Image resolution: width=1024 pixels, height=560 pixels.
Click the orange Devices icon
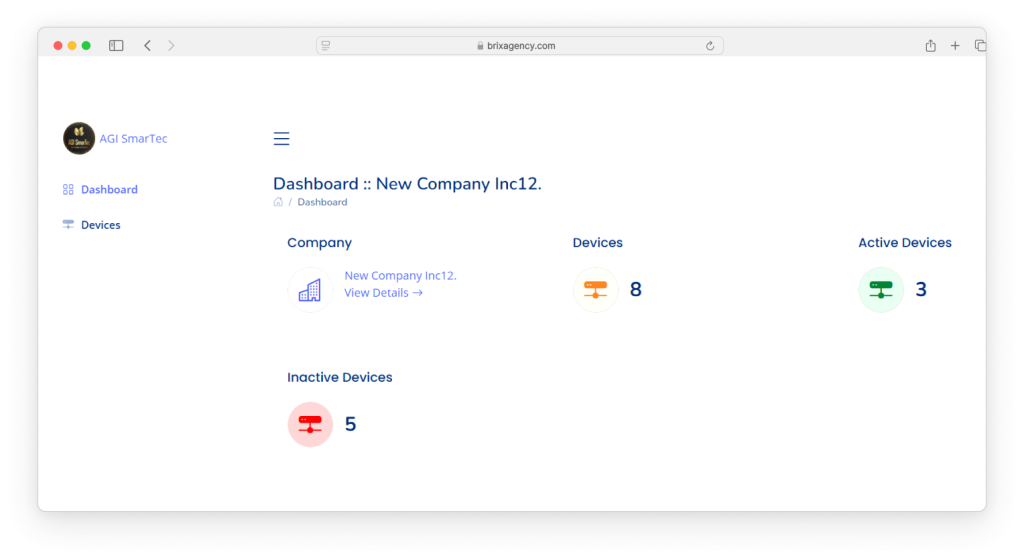pyautogui.click(x=596, y=290)
